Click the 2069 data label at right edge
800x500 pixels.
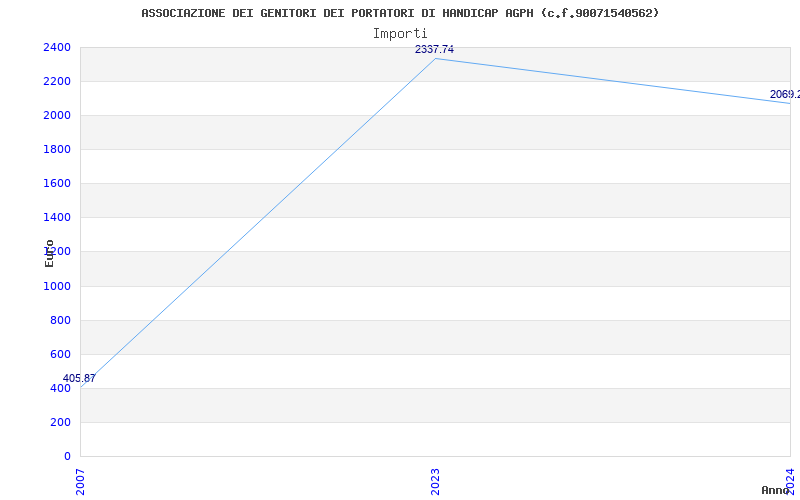click(x=785, y=94)
